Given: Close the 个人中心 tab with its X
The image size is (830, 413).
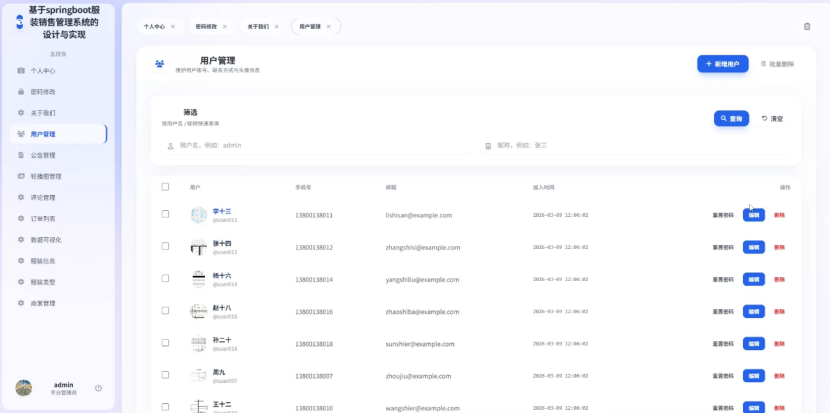Looking at the screenshot, I should (173, 26).
